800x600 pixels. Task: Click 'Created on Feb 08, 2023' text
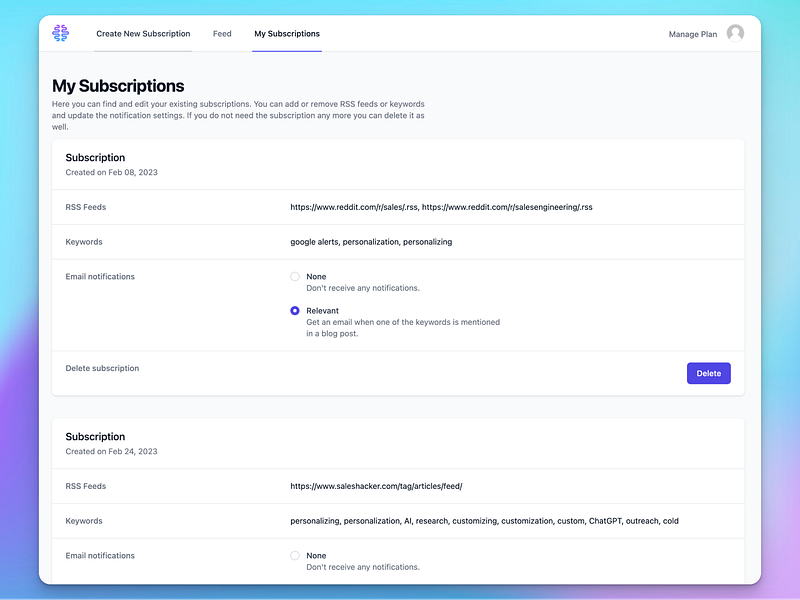tap(111, 172)
